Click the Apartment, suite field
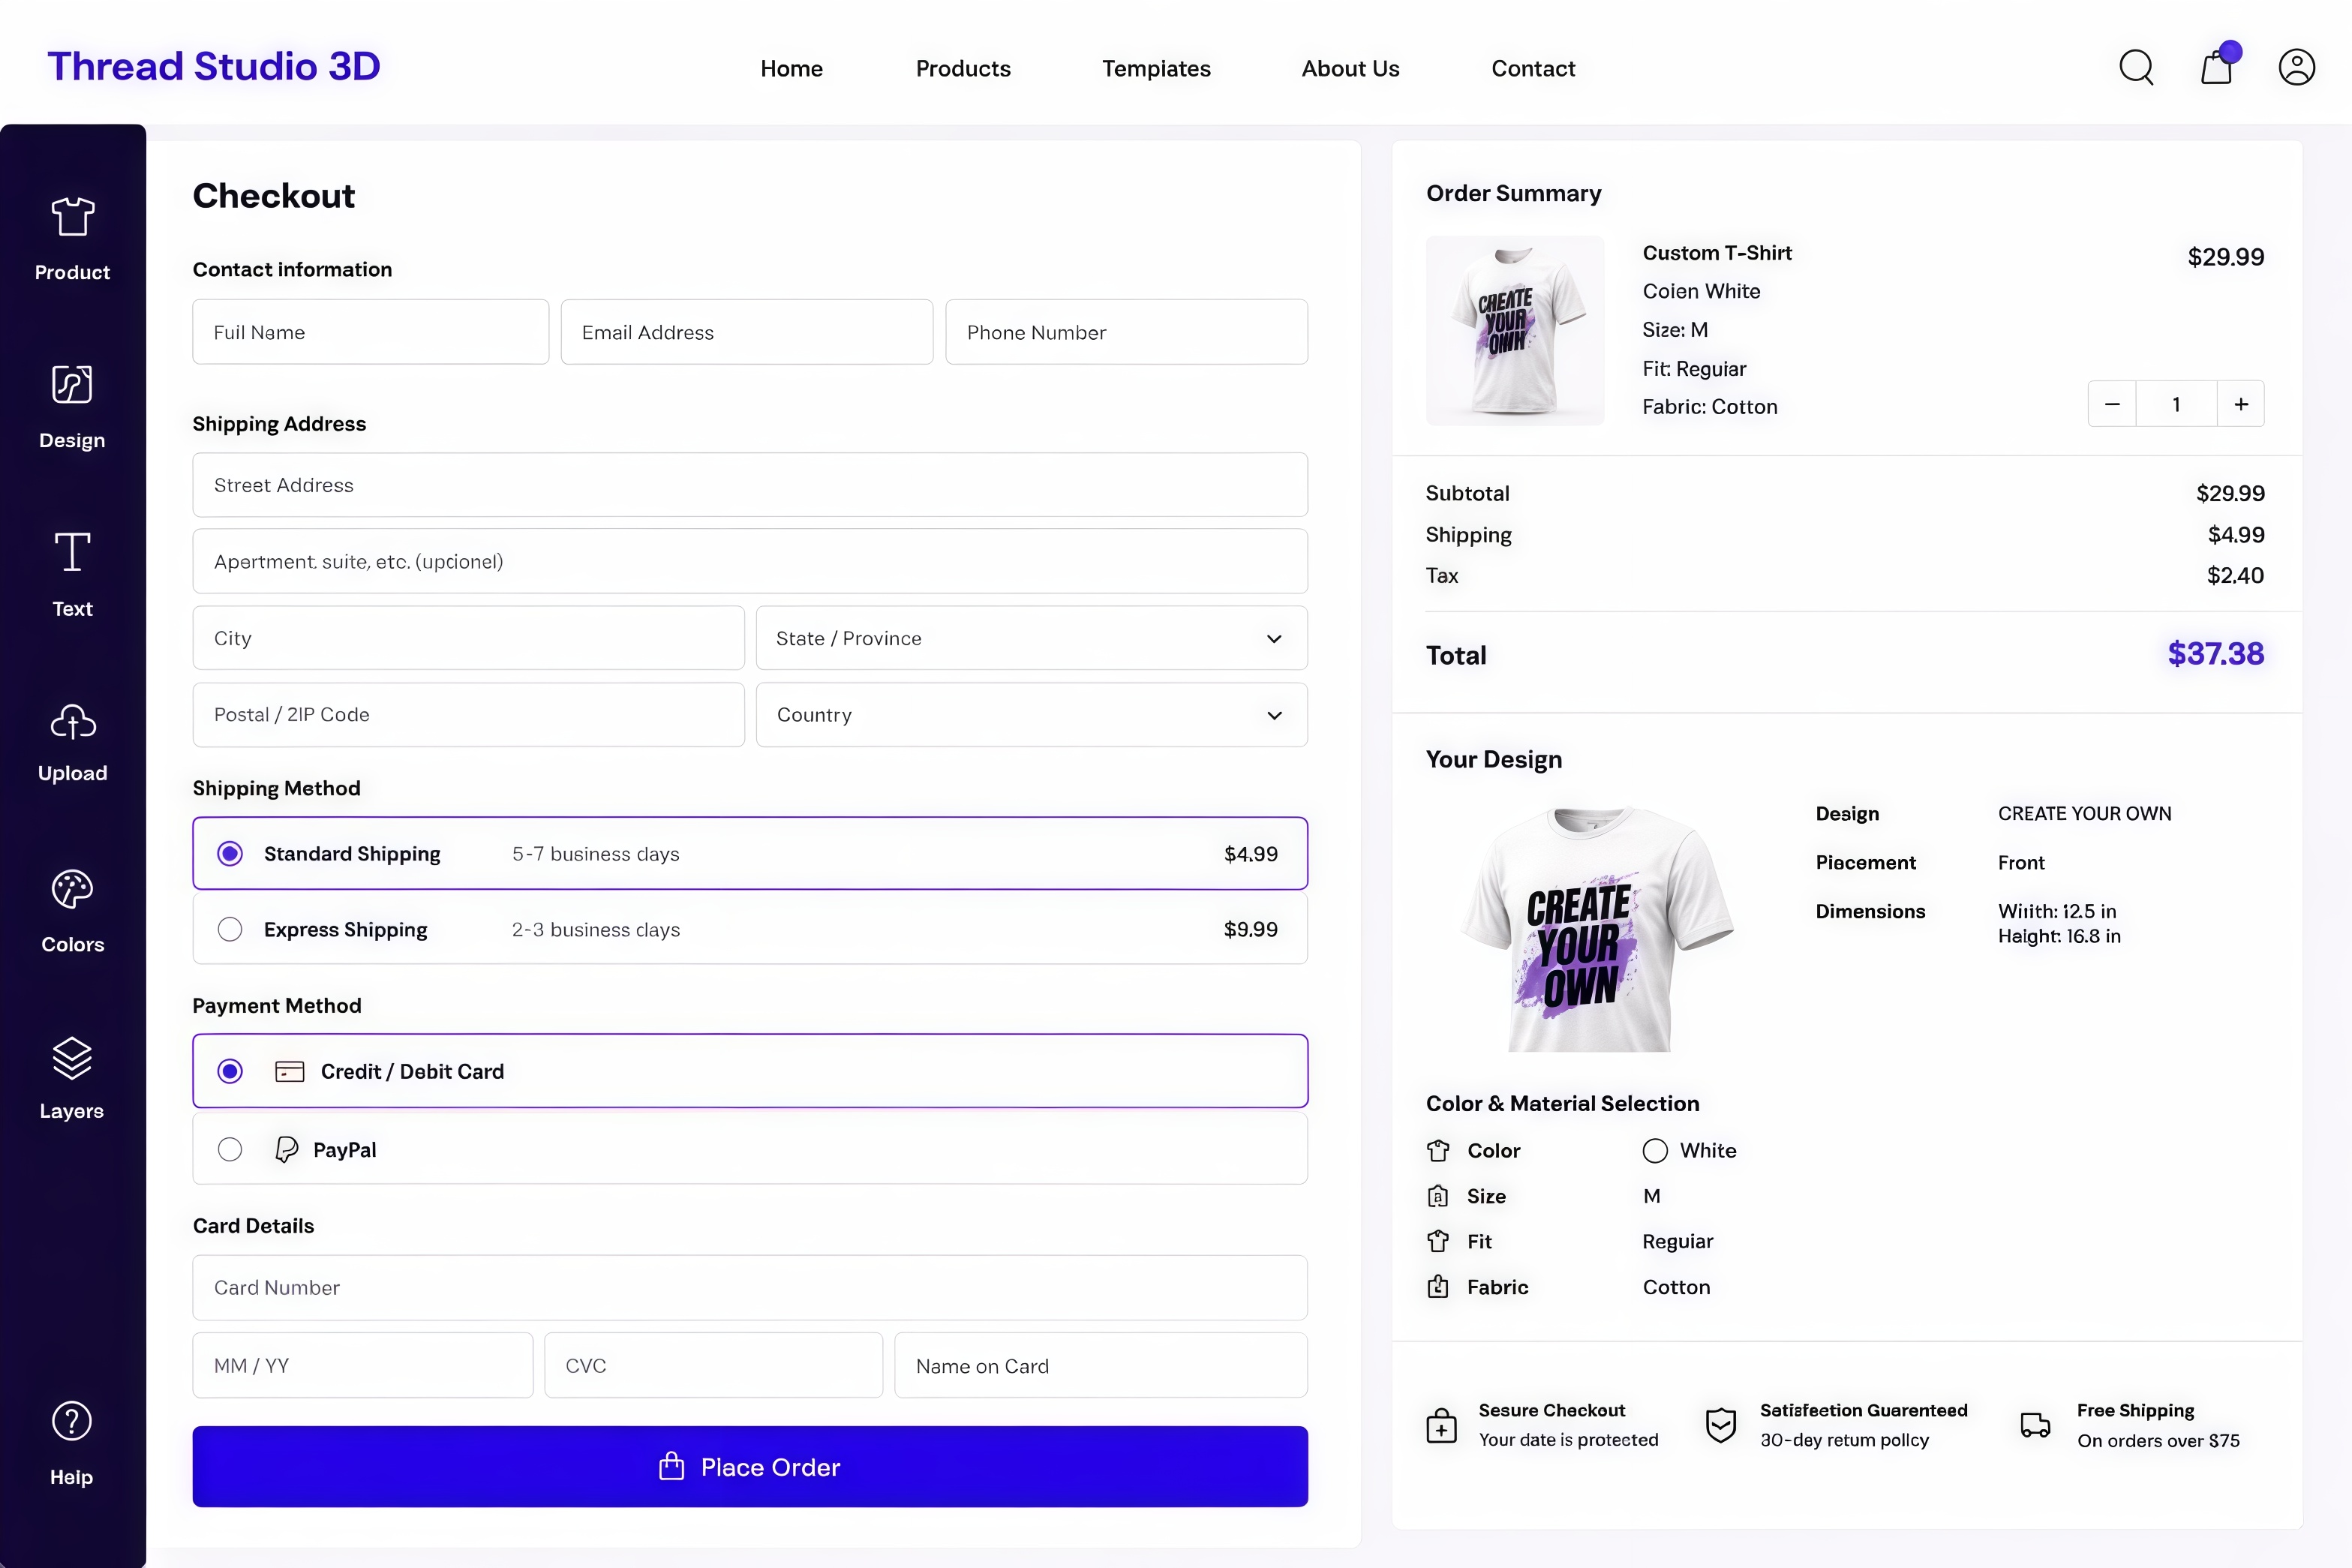This screenshot has width=2352, height=1568. click(x=750, y=561)
